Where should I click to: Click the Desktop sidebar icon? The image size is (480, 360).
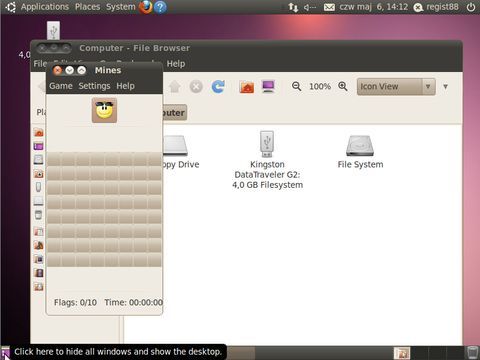coord(39,146)
